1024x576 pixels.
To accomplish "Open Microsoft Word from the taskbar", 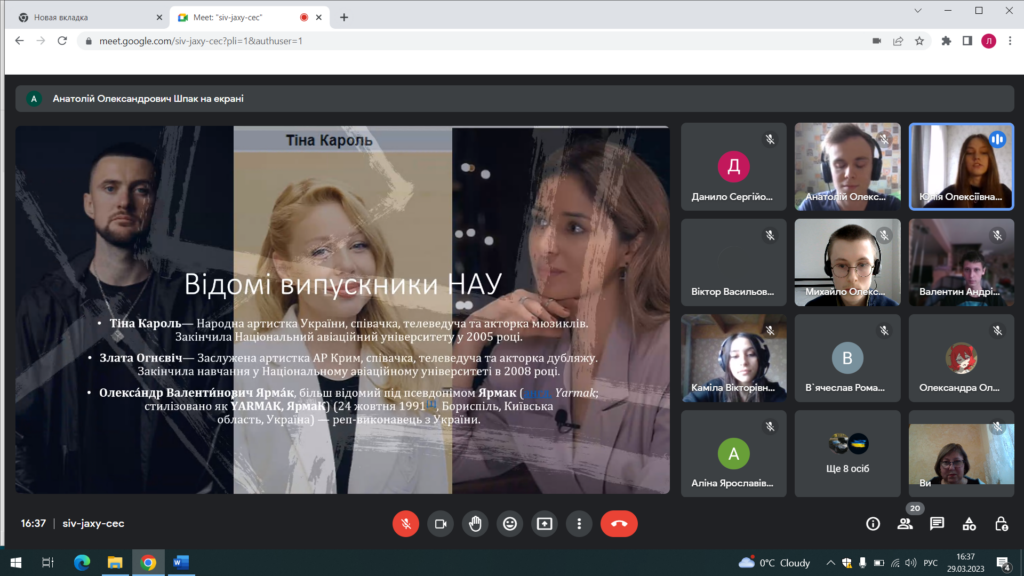I will coord(181,563).
